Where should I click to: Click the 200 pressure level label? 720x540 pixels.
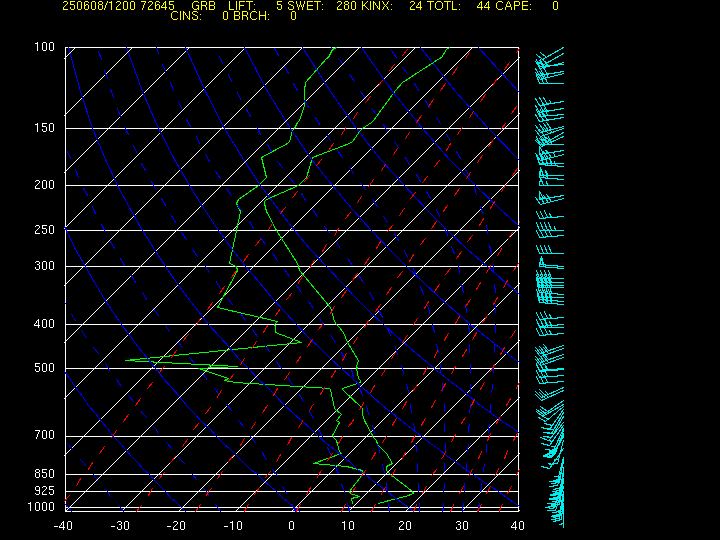45,185
